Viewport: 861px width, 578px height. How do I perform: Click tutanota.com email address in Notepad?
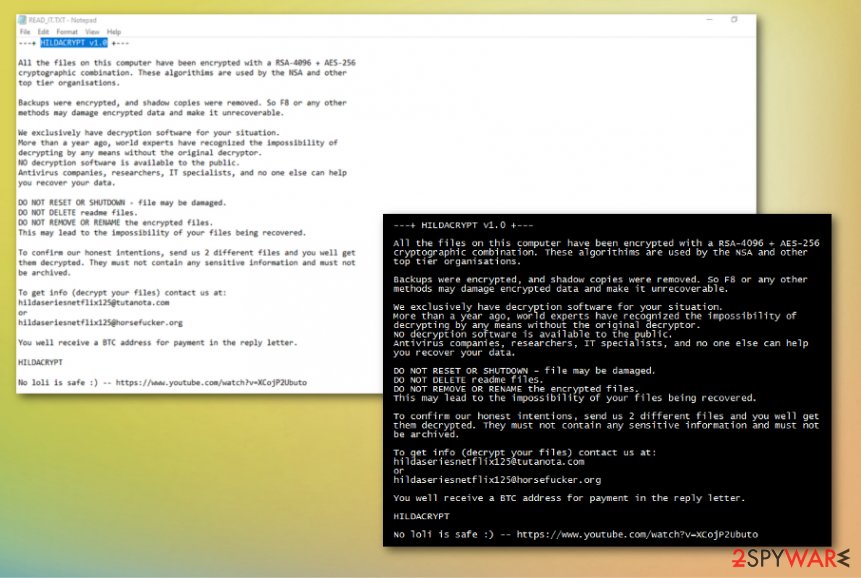click(93, 302)
